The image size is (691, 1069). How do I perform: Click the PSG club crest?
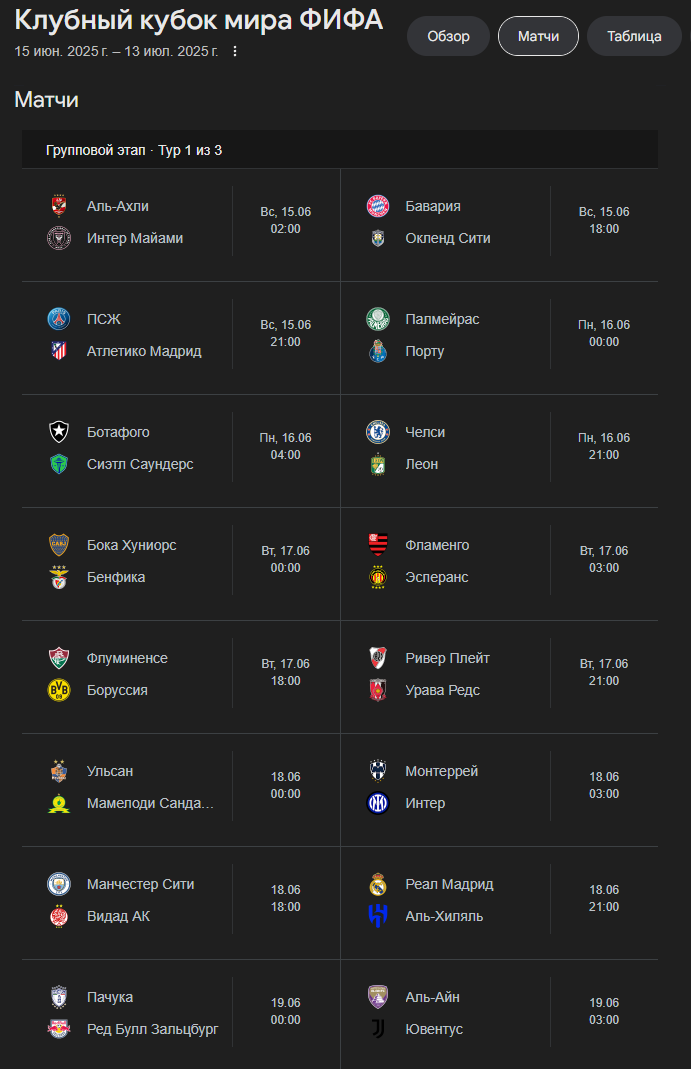coord(59,318)
